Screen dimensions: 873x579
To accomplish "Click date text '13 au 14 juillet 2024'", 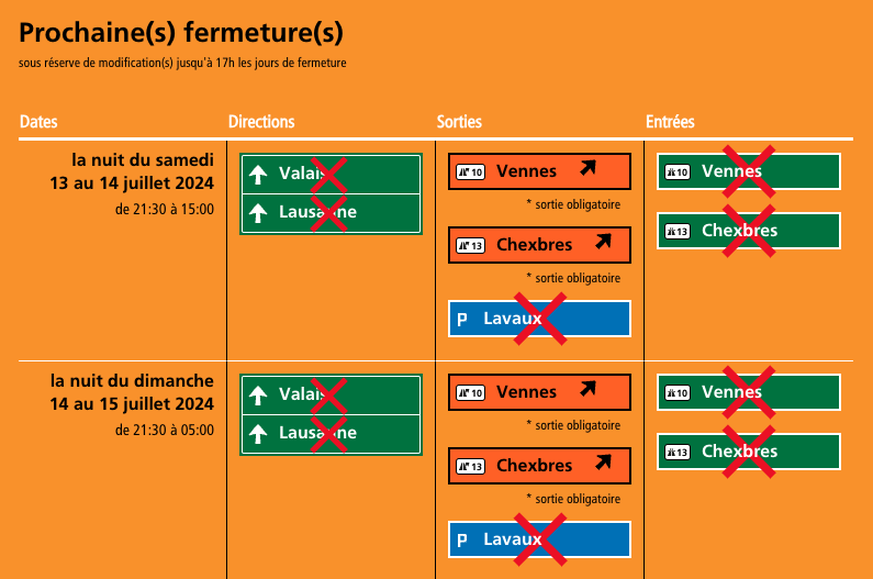I will tap(132, 183).
